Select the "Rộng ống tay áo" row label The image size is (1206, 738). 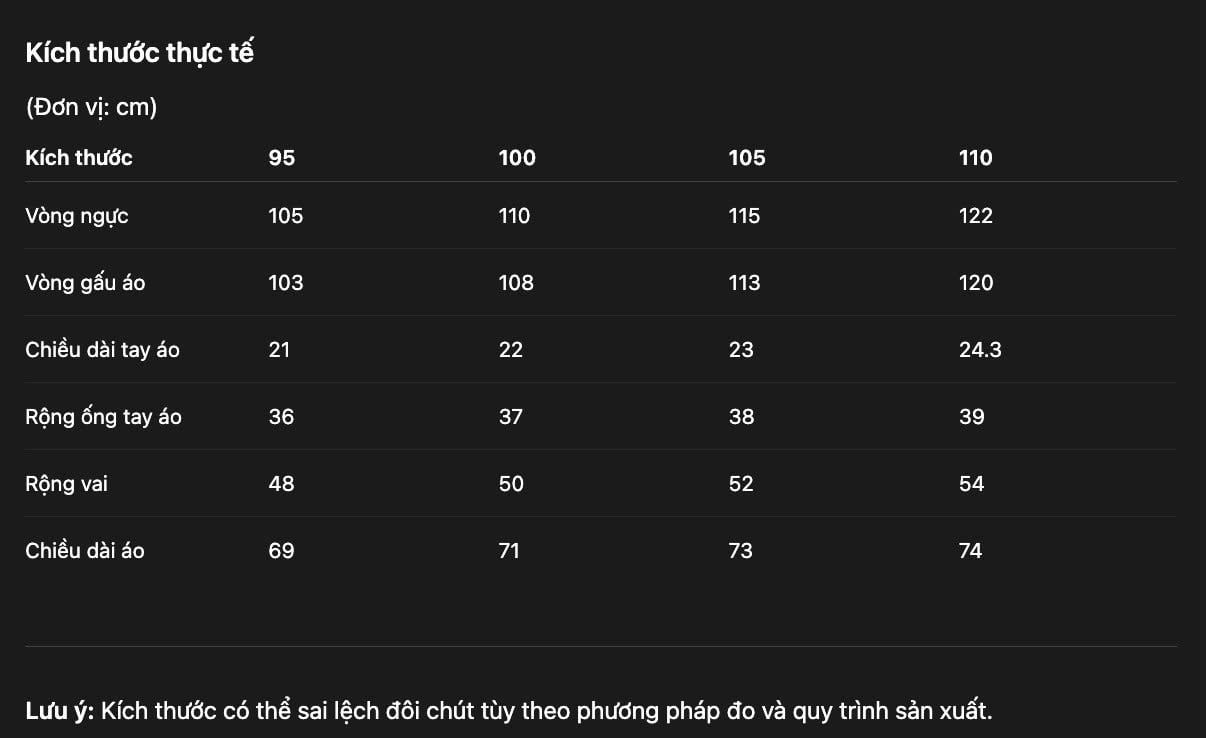coord(103,417)
